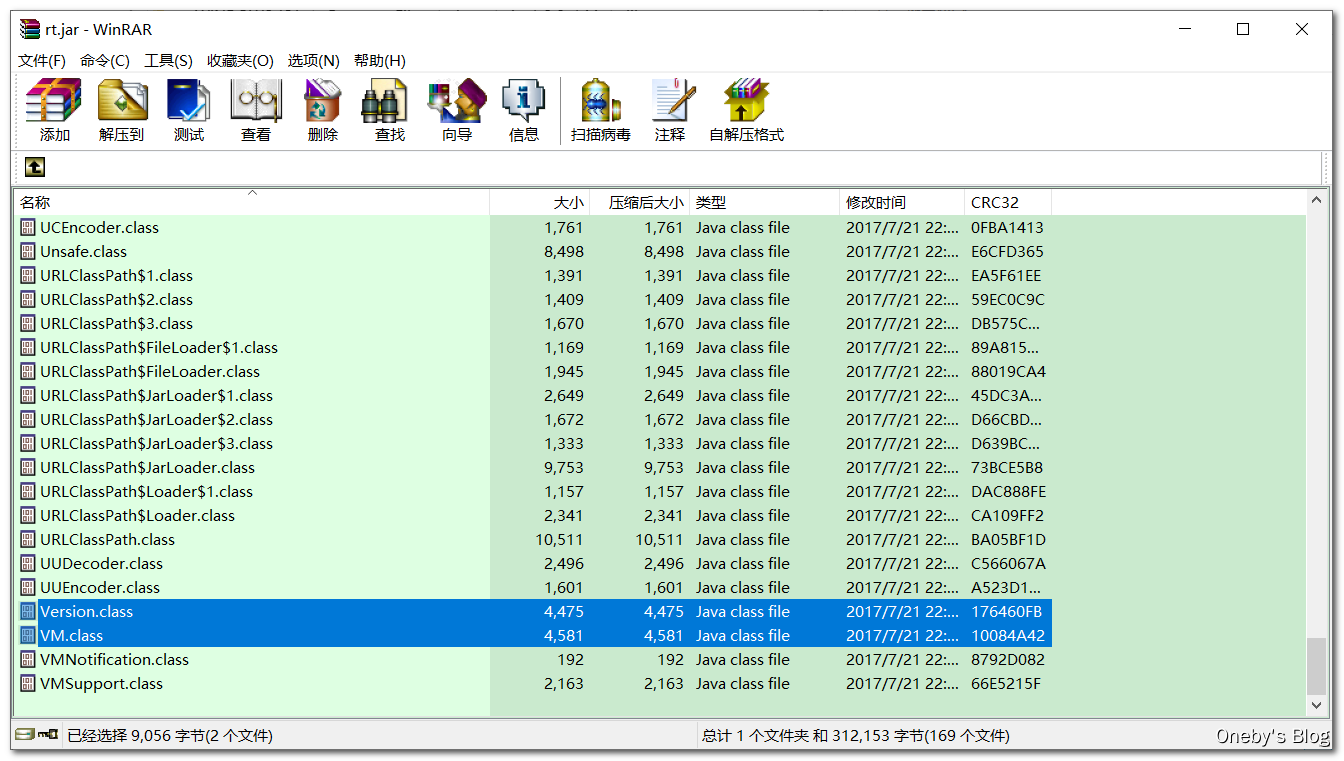The height and width of the screenshot is (761, 1344).
Task: Click file icon of UUEncoder.class
Action: click(x=28, y=588)
